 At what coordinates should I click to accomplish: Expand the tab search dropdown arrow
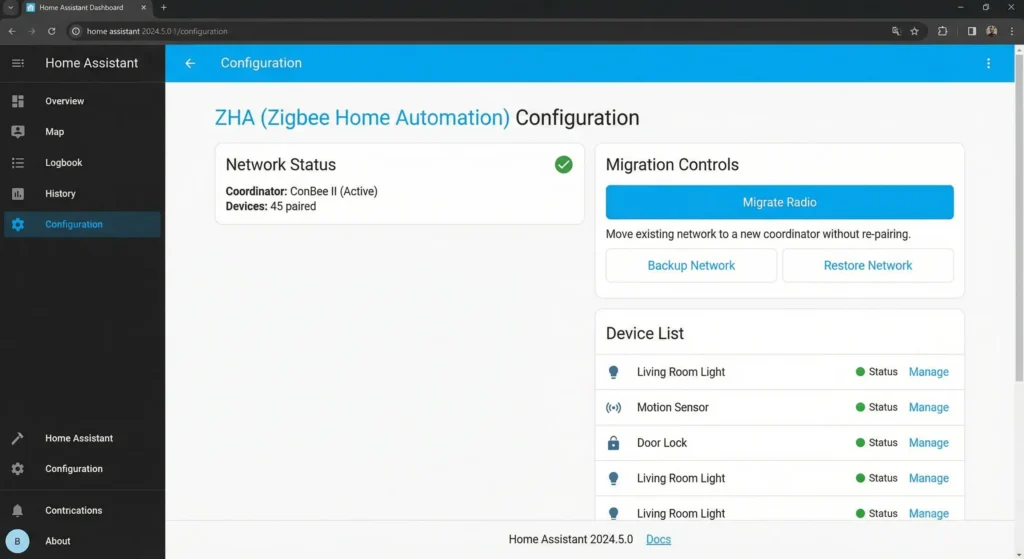coord(10,8)
